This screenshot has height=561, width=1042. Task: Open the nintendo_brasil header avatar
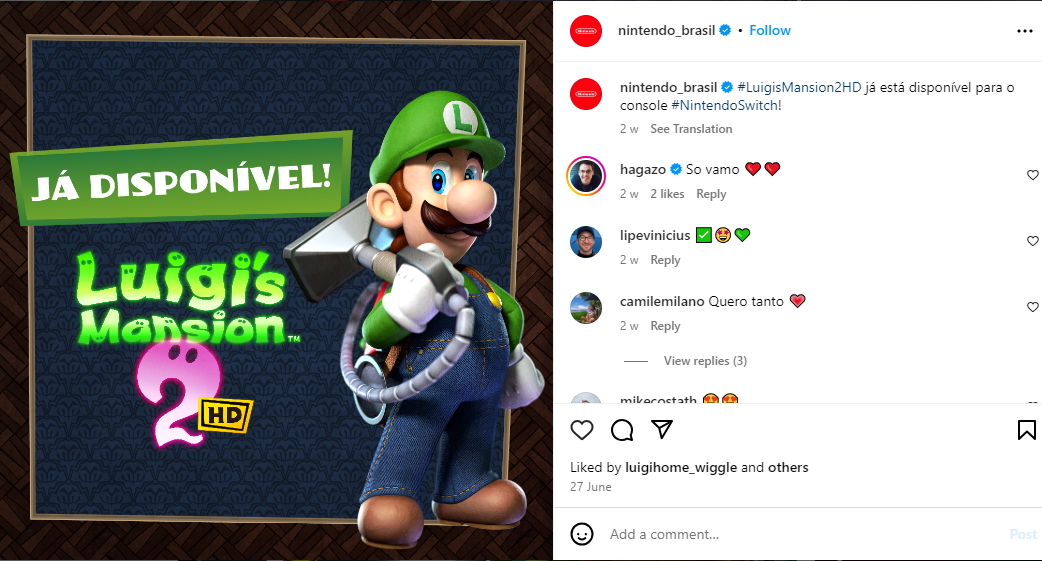[585, 31]
